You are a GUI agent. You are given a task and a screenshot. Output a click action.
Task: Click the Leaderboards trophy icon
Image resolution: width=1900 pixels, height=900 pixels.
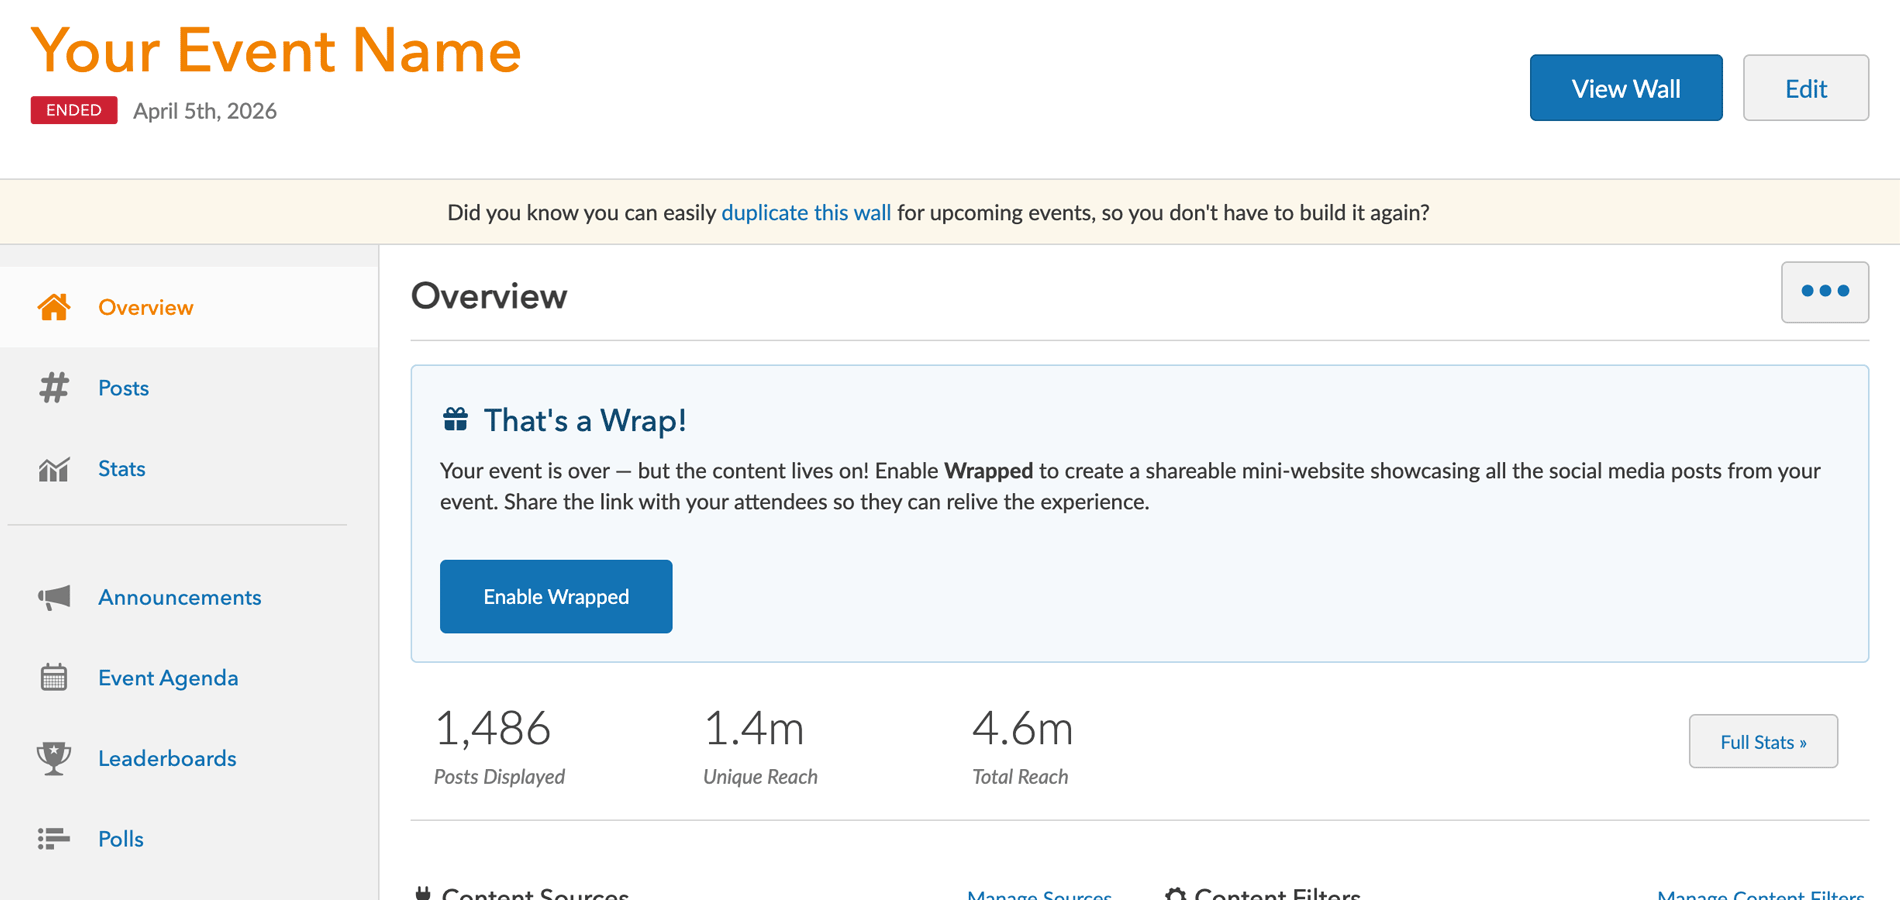tap(54, 758)
